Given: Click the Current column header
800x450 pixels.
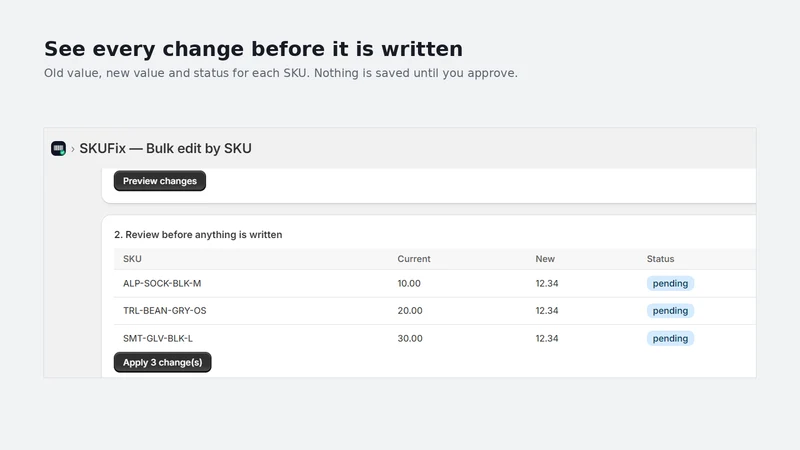Looking at the screenshot, I should point(414,259).
